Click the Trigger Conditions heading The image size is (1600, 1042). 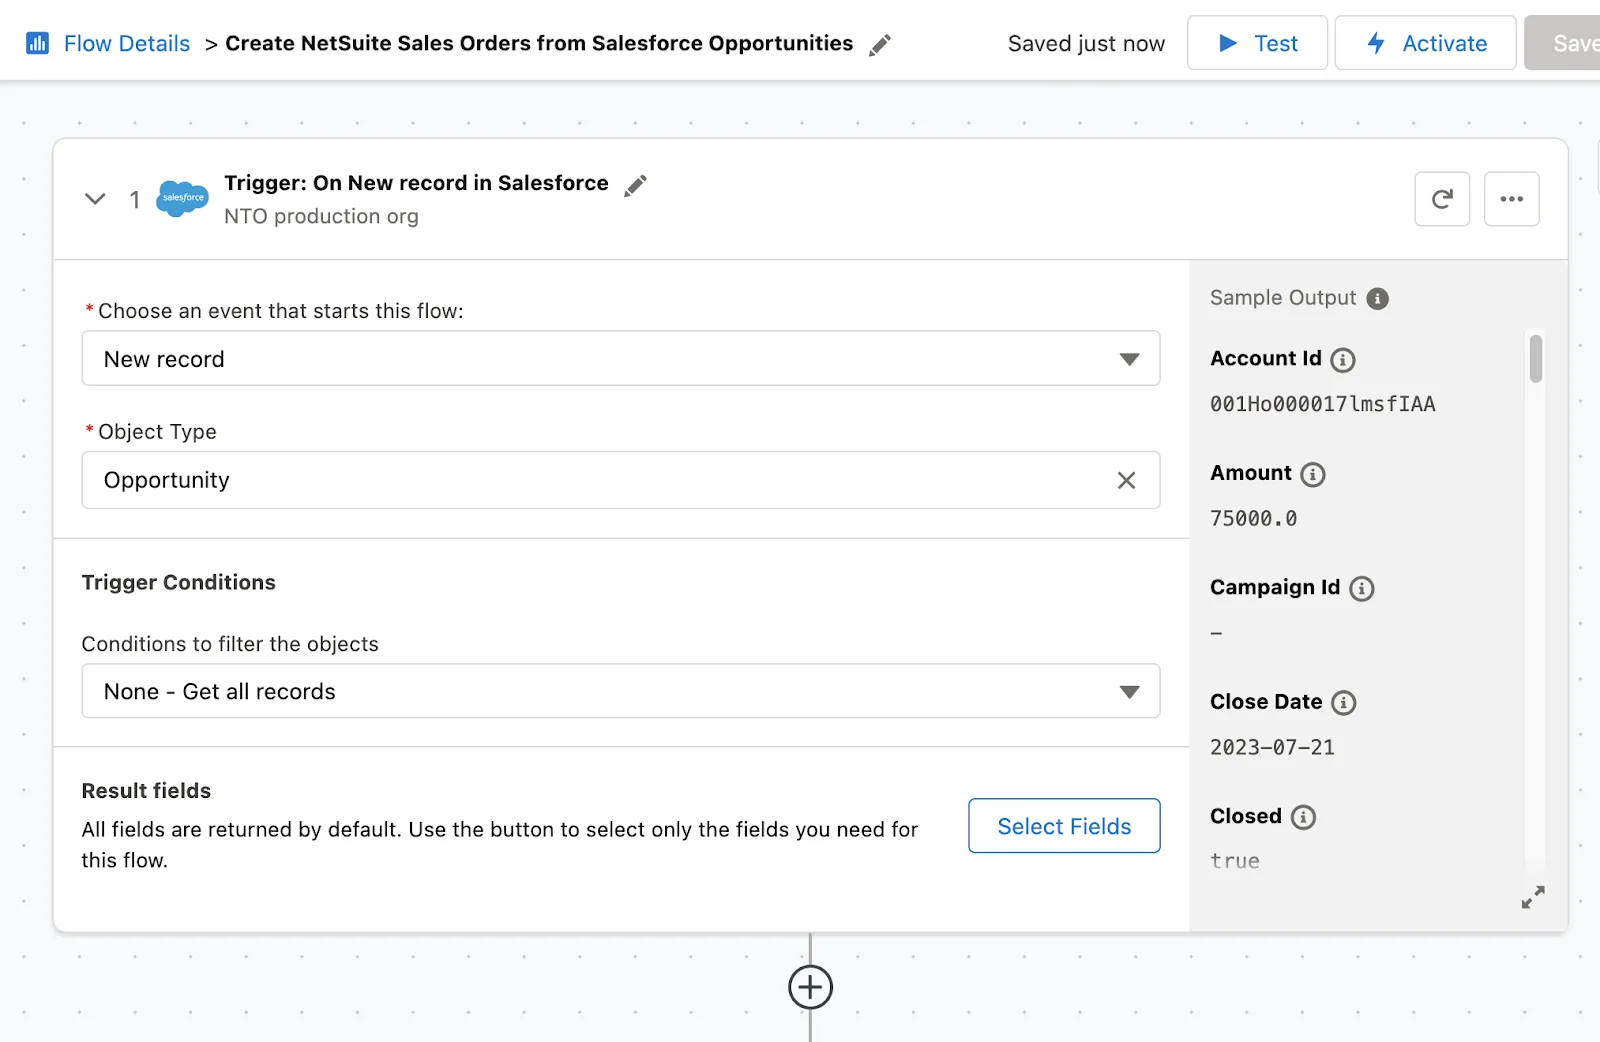178,582
